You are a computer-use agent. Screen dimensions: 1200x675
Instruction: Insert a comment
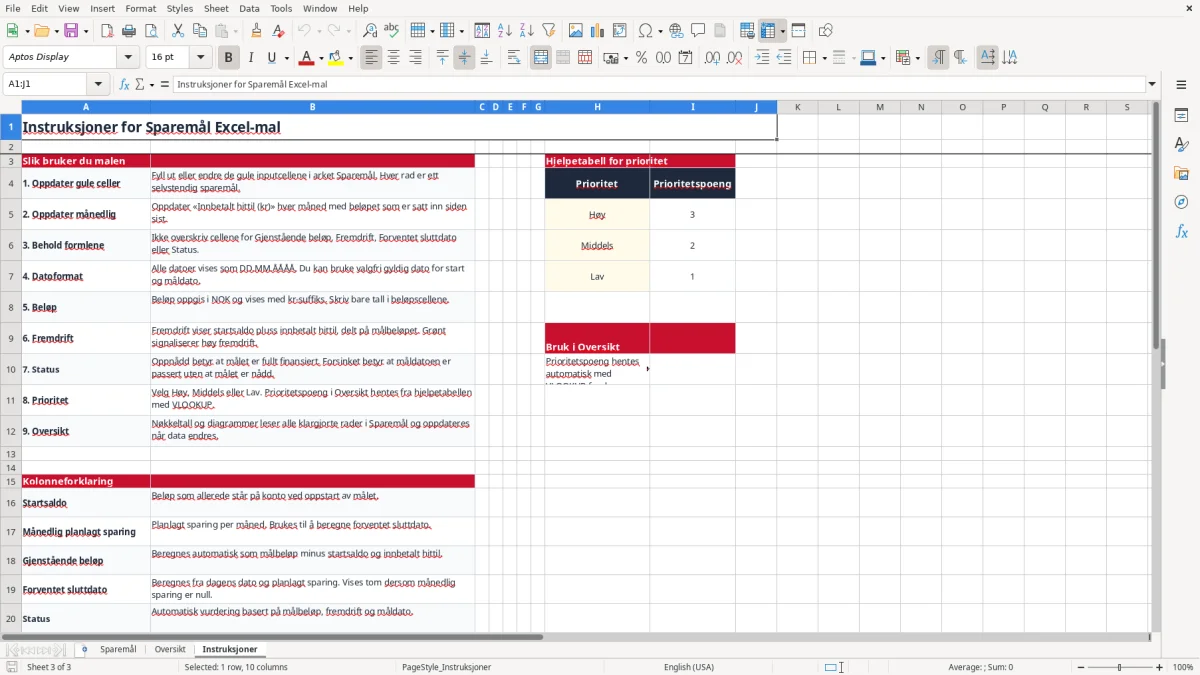698,31
